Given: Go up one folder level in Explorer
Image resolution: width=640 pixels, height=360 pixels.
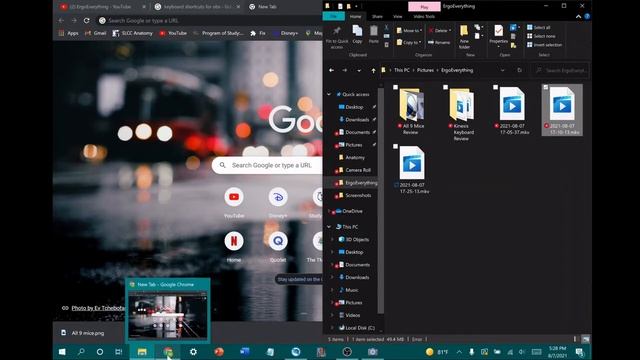Looking at the screenshot, I should click(x=373, y=70).
